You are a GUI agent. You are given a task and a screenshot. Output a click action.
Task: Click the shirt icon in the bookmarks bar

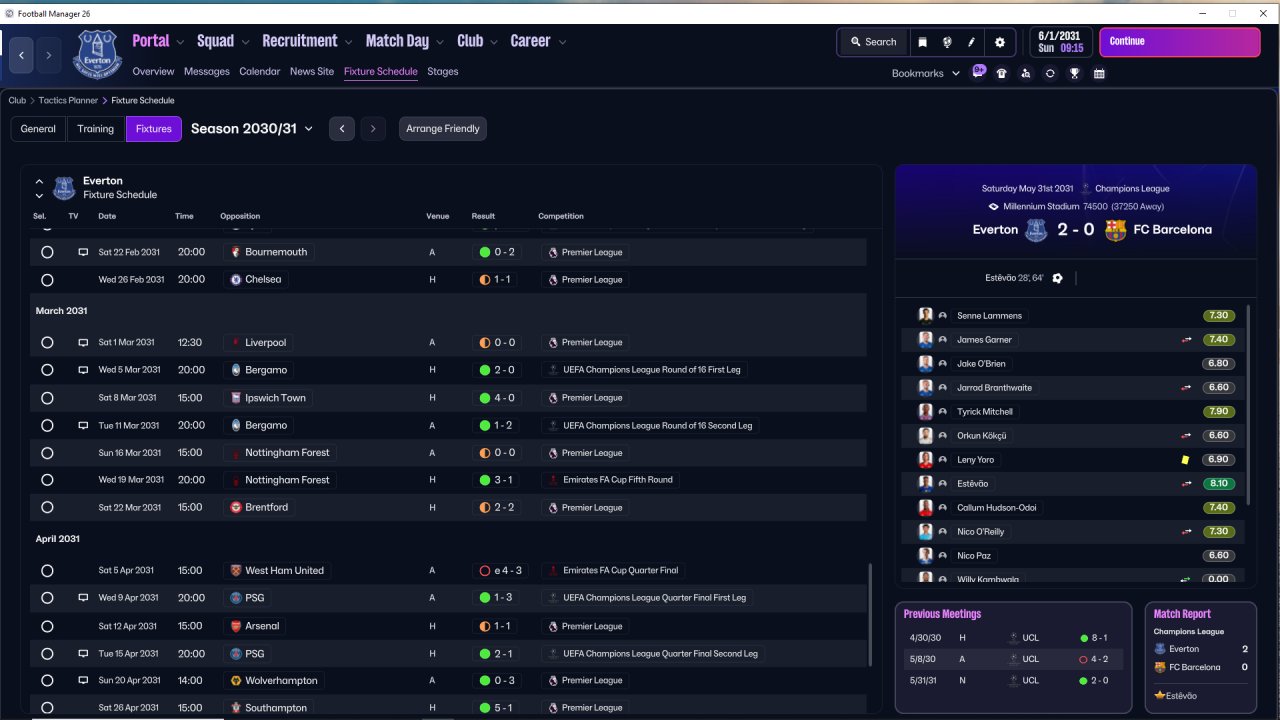(1002, 73)
